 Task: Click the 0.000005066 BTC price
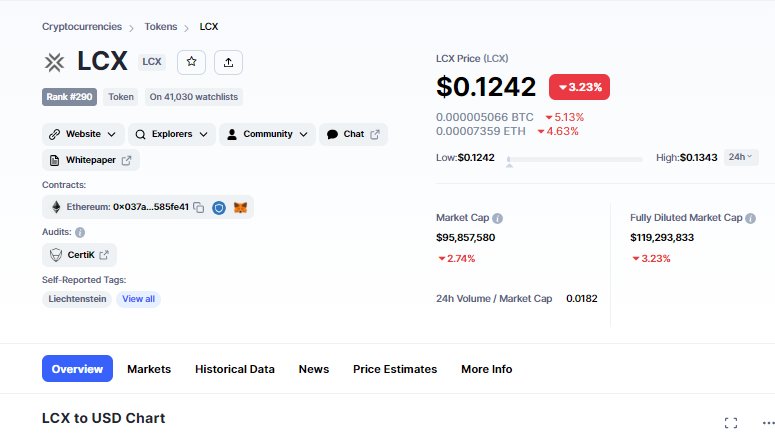(484, 117)
